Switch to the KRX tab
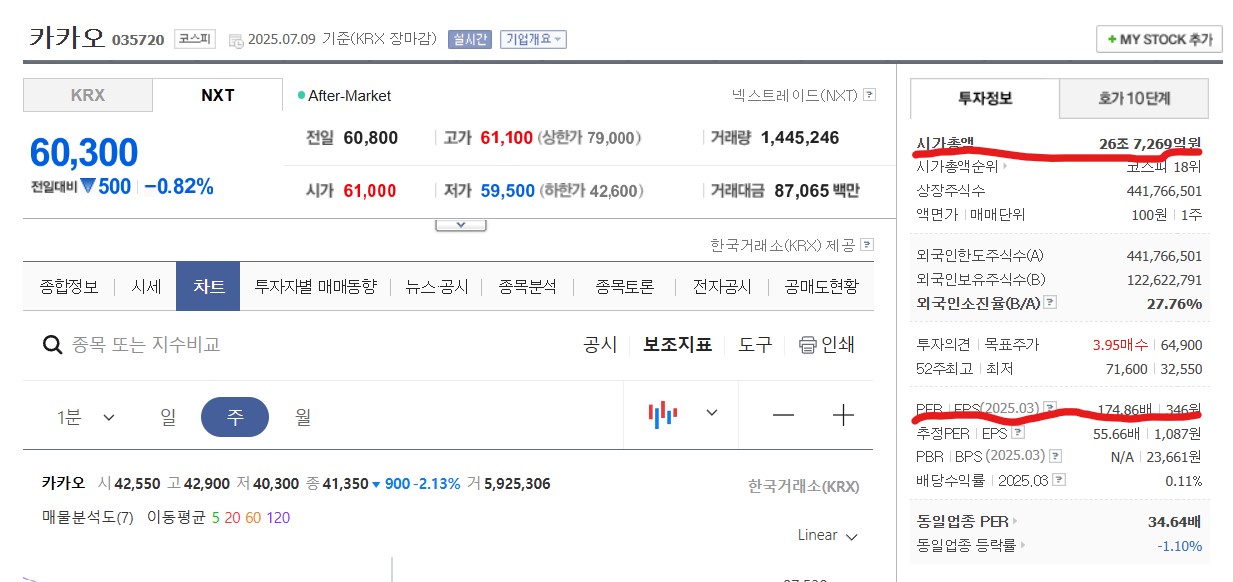Screen dimensions: 1233x582 coord(88,96)
